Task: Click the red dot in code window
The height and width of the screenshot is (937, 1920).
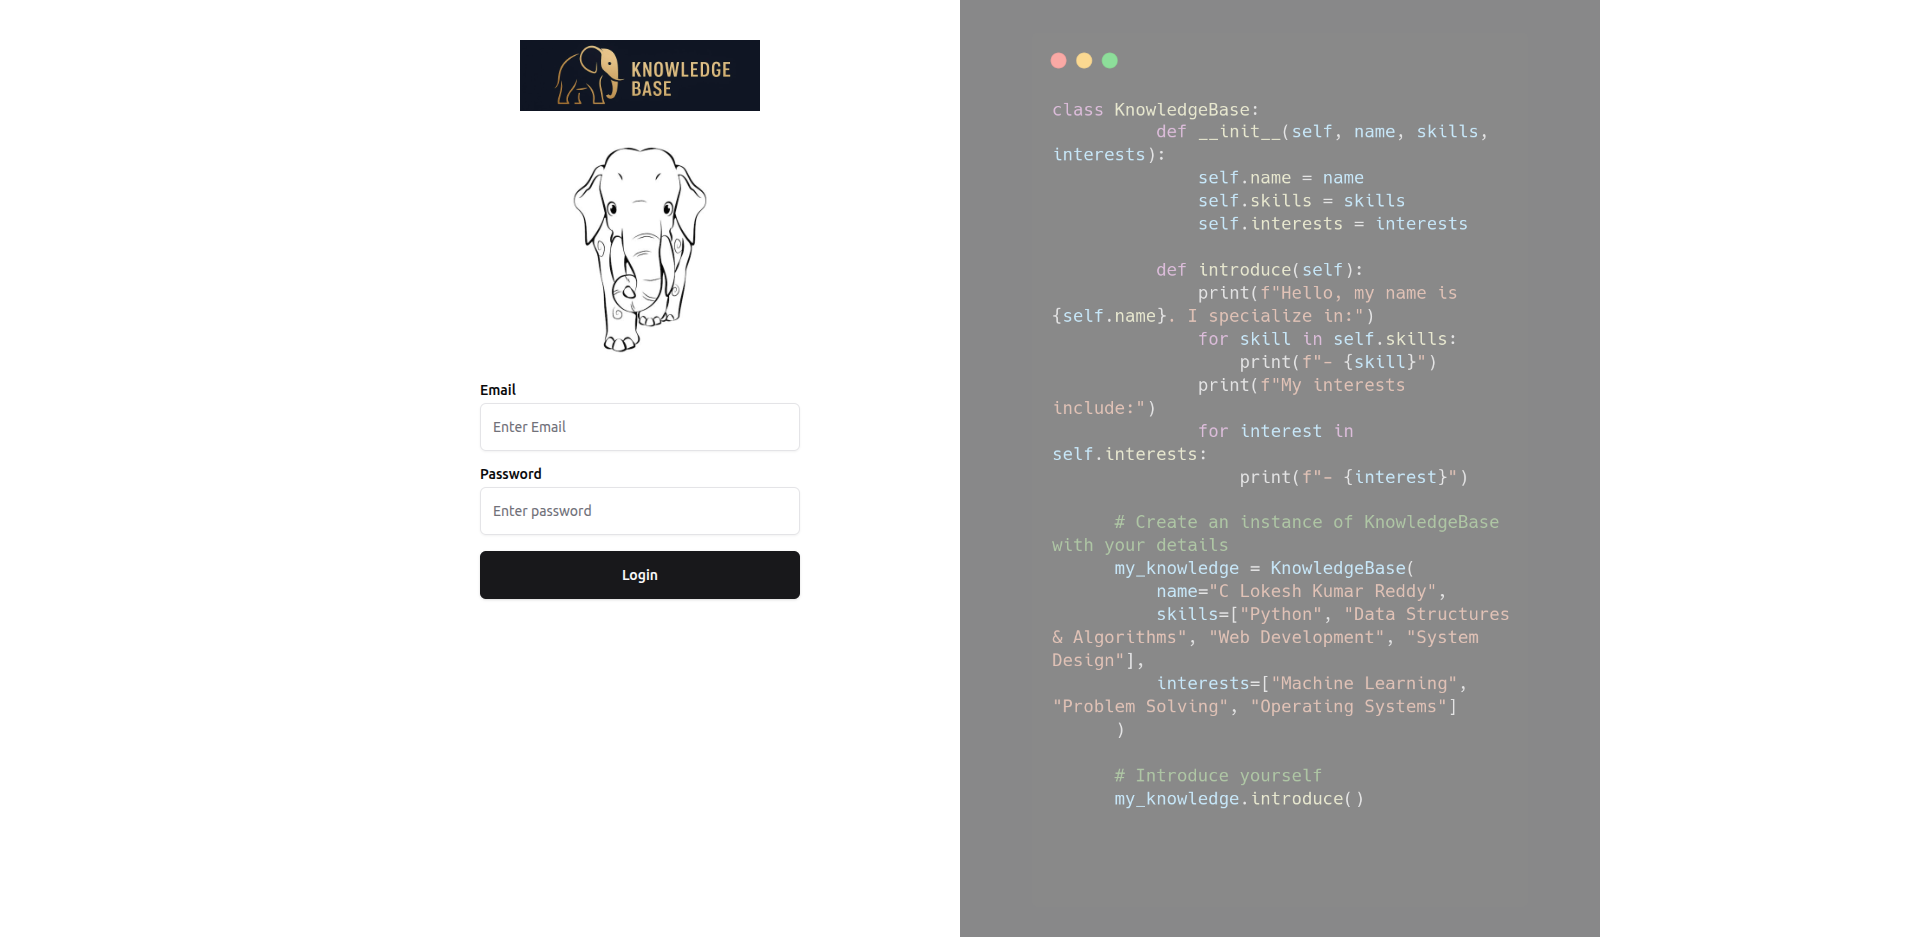Action: point(1058,61)
